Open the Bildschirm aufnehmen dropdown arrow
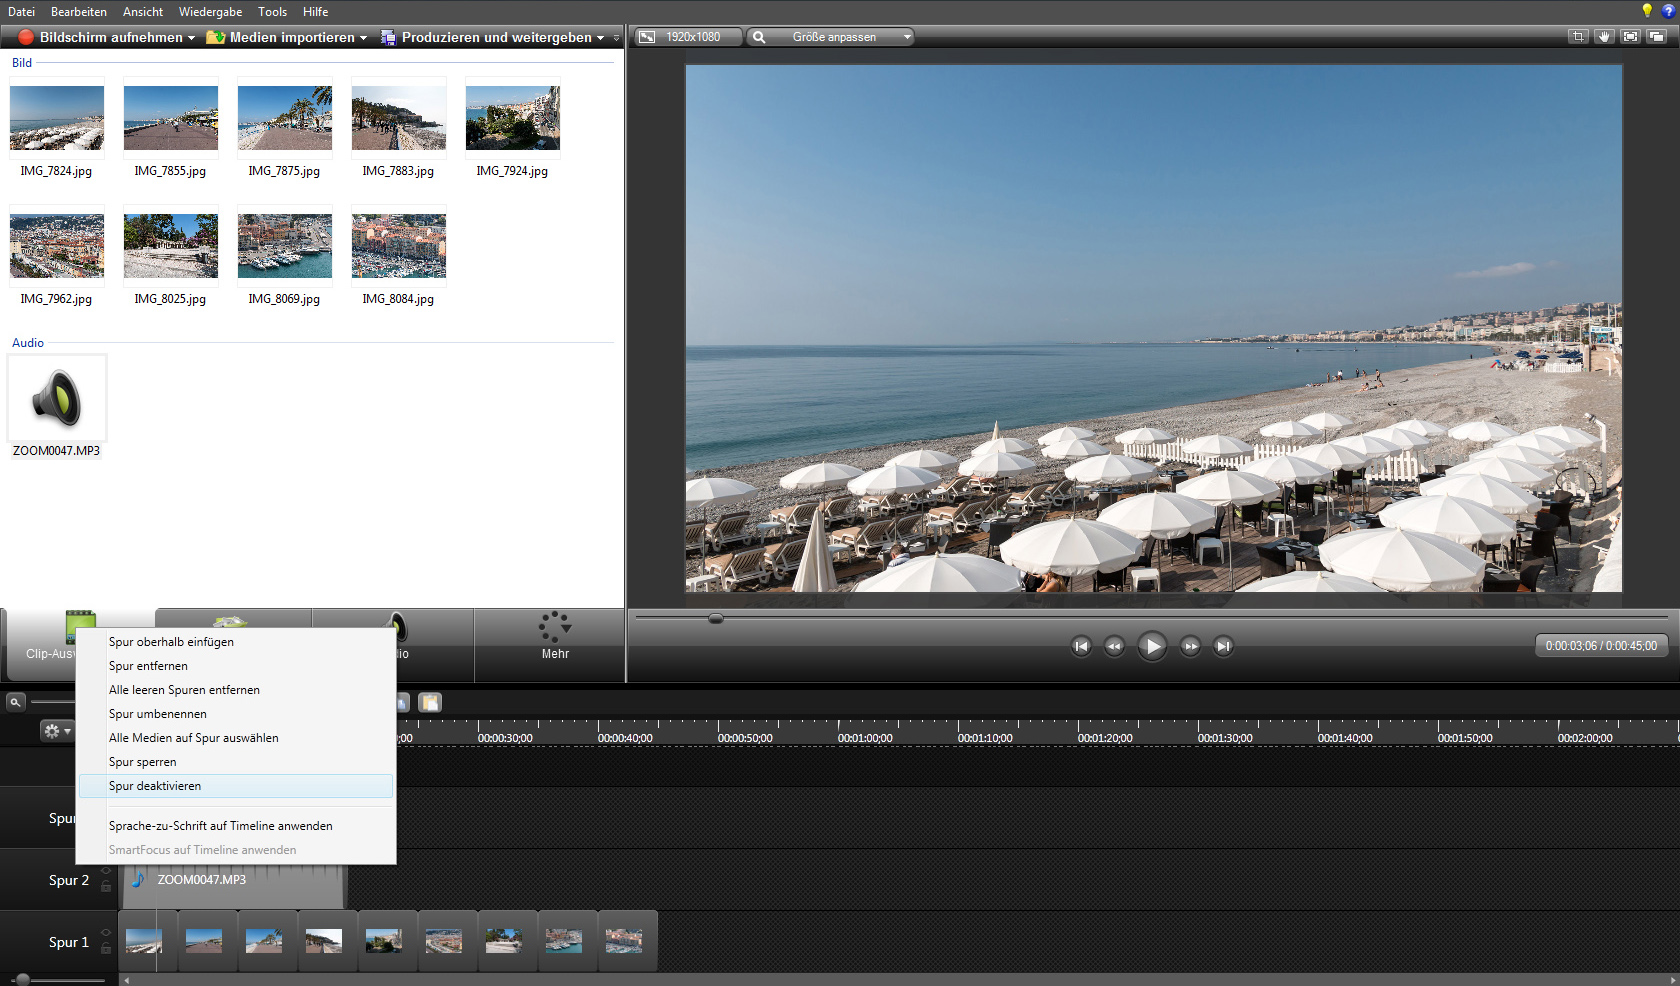The image size is (1680, 986). [191, 38]
